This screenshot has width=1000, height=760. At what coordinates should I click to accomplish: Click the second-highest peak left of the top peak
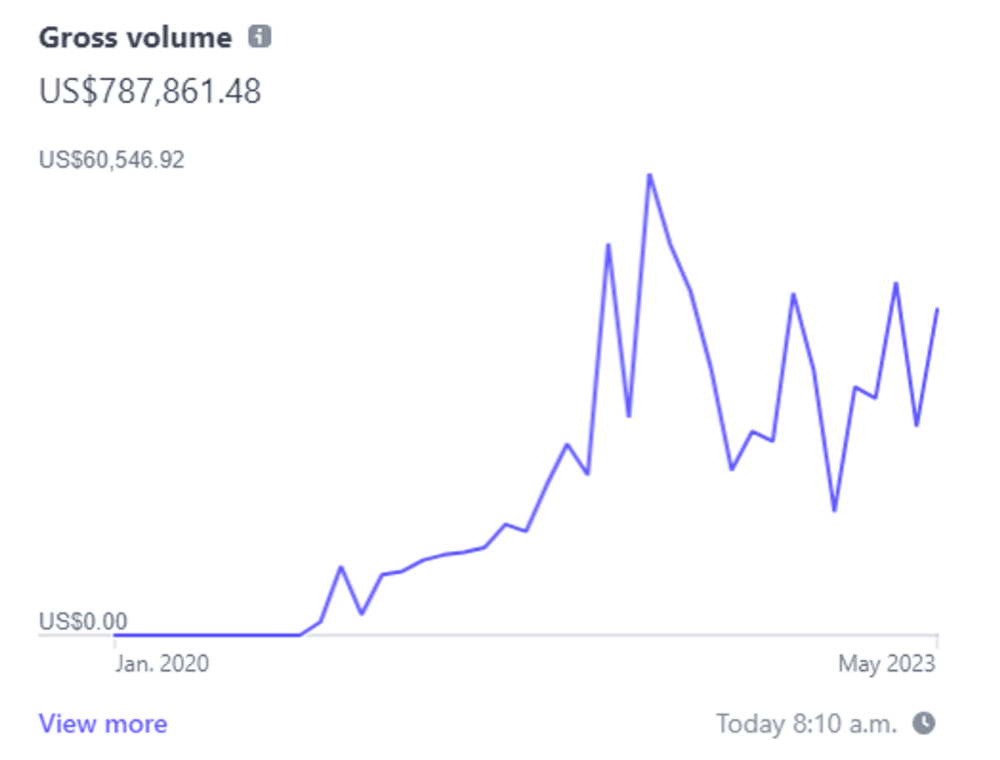coord(608,245)
